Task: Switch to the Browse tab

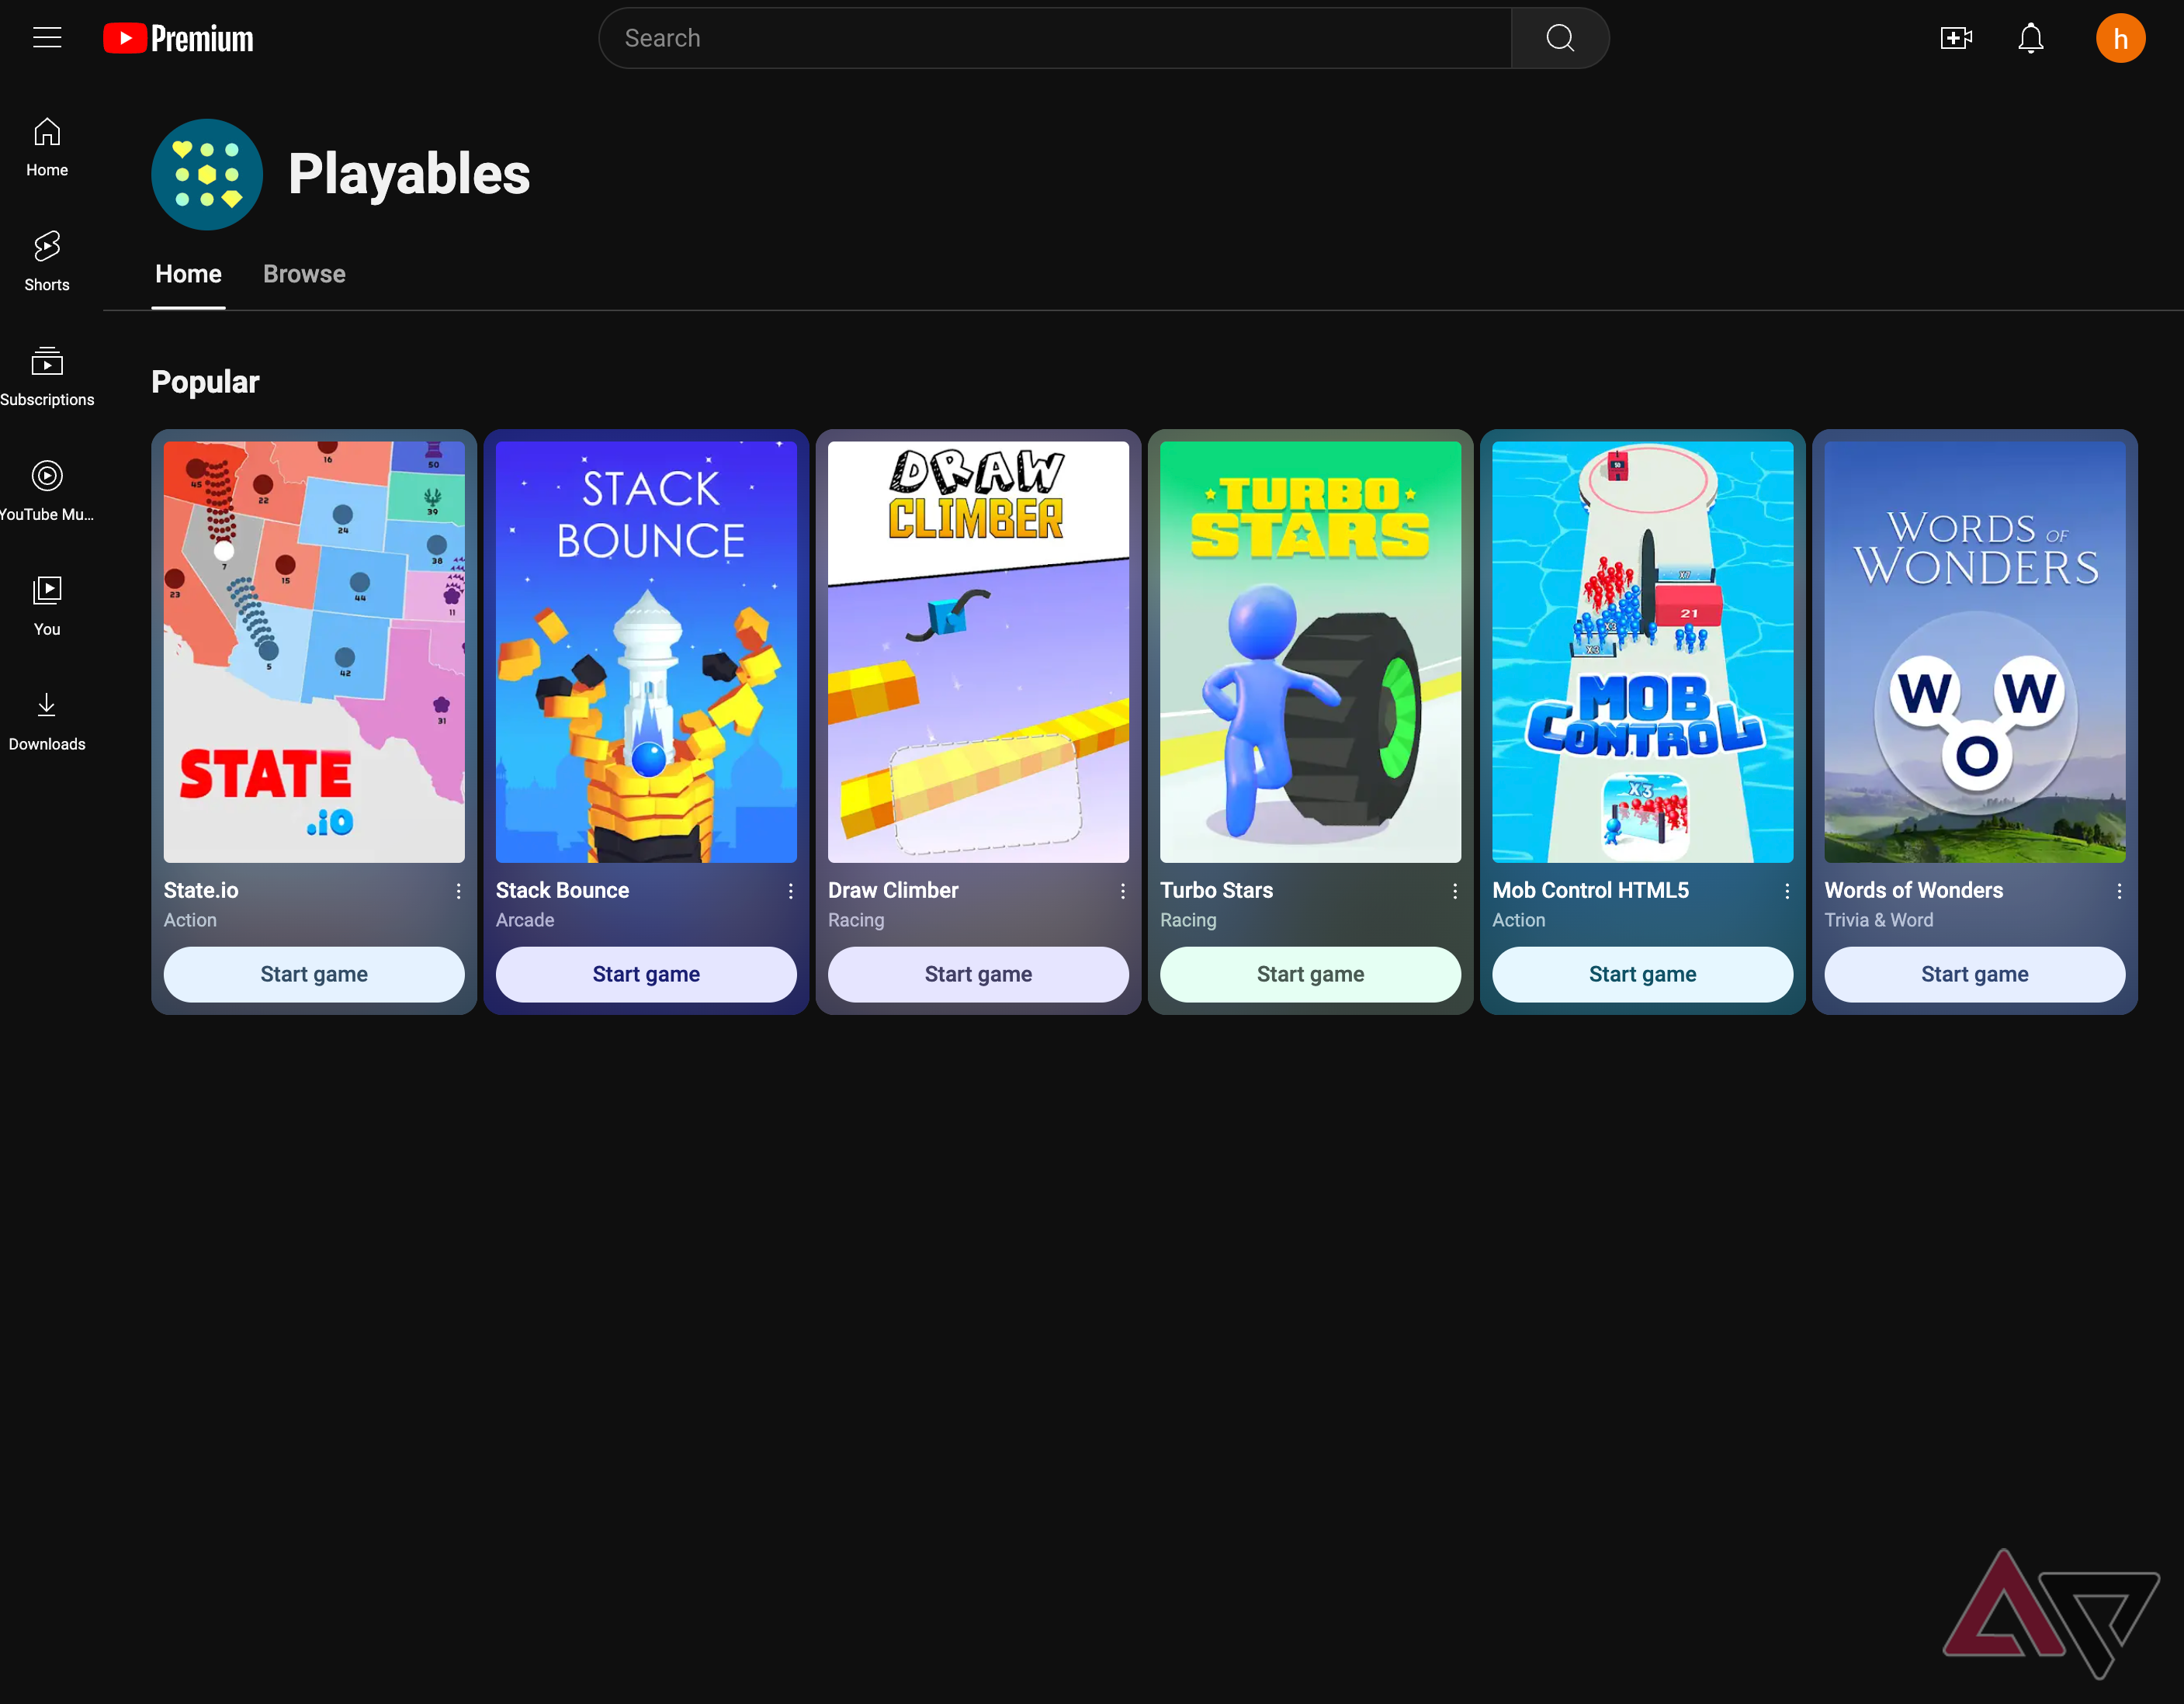Action: click(304, 274)
